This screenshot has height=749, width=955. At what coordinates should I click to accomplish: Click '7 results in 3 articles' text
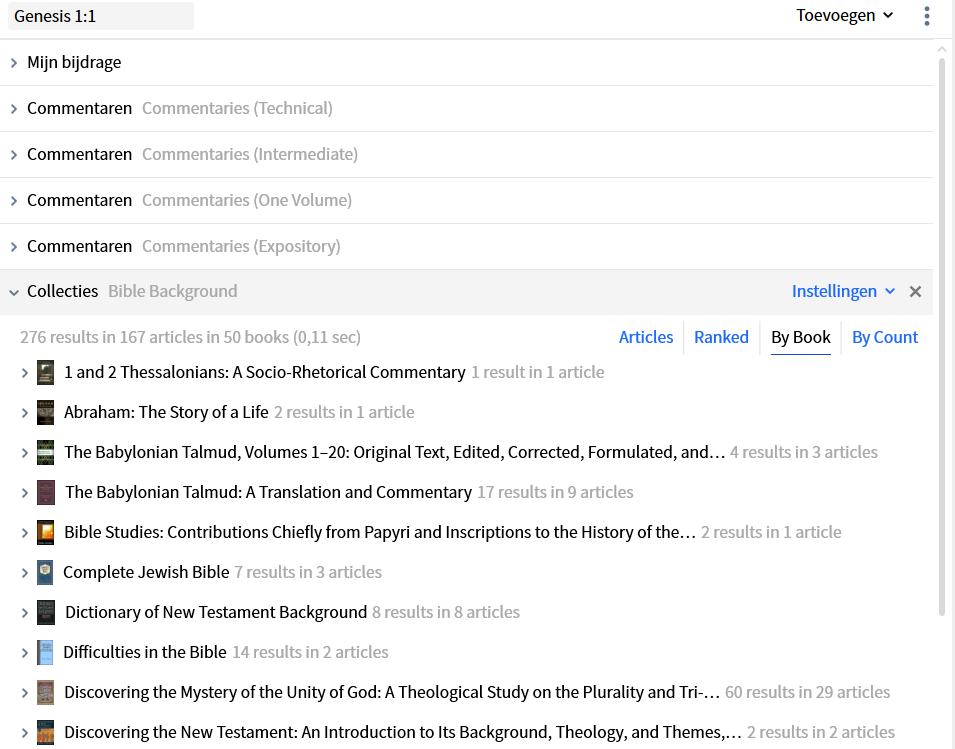(x=308, y=573)
